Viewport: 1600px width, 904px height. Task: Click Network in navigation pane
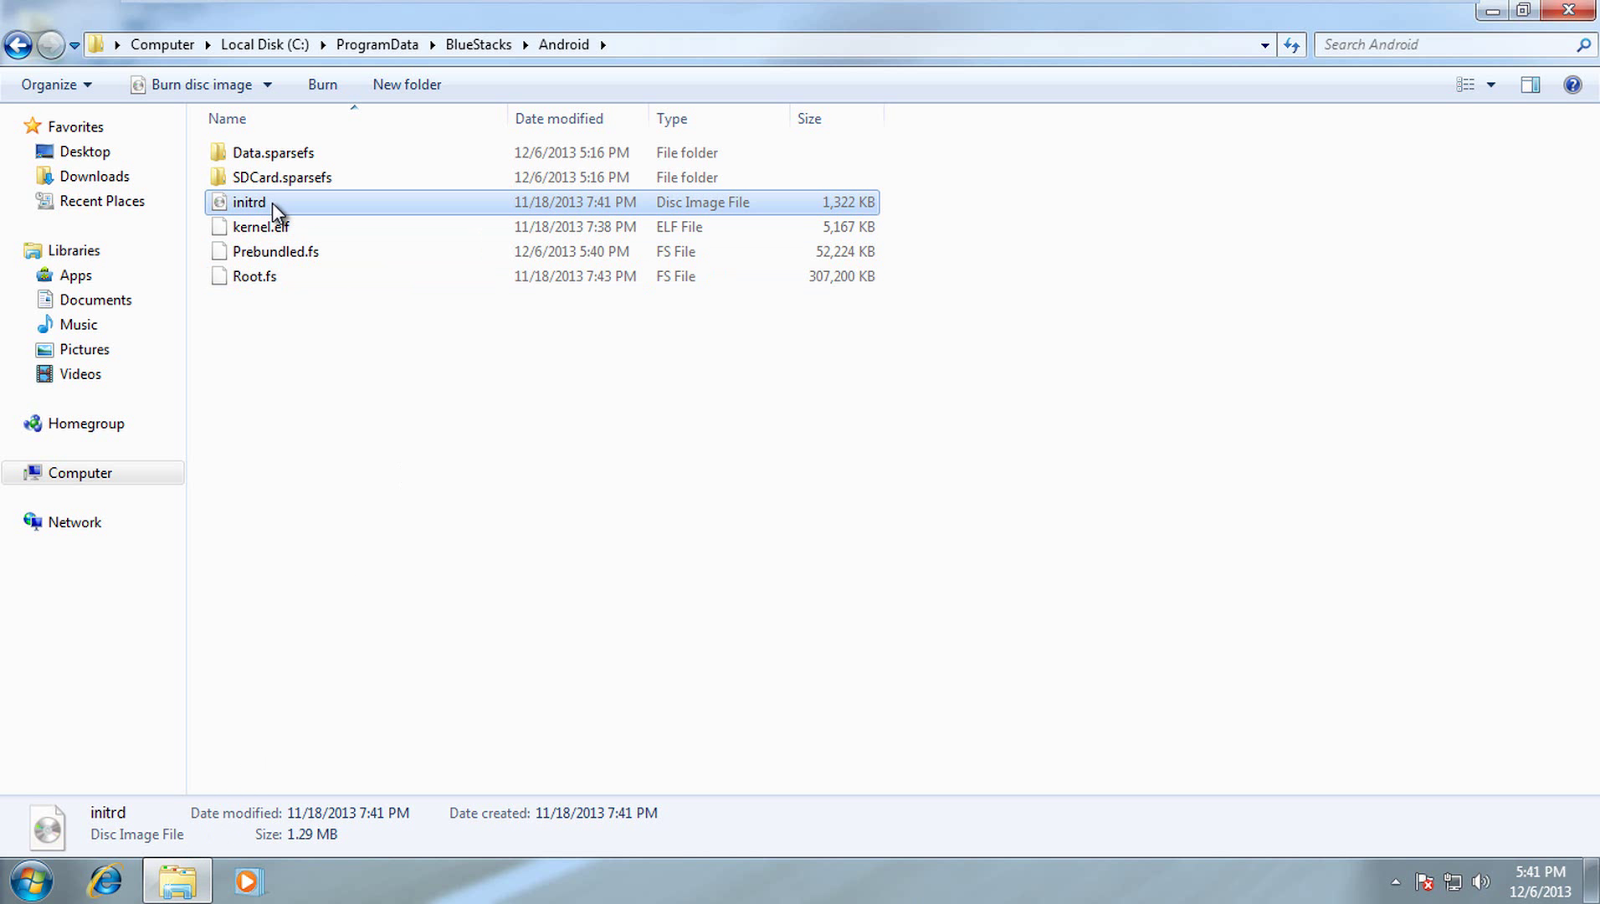click(74, 523)
